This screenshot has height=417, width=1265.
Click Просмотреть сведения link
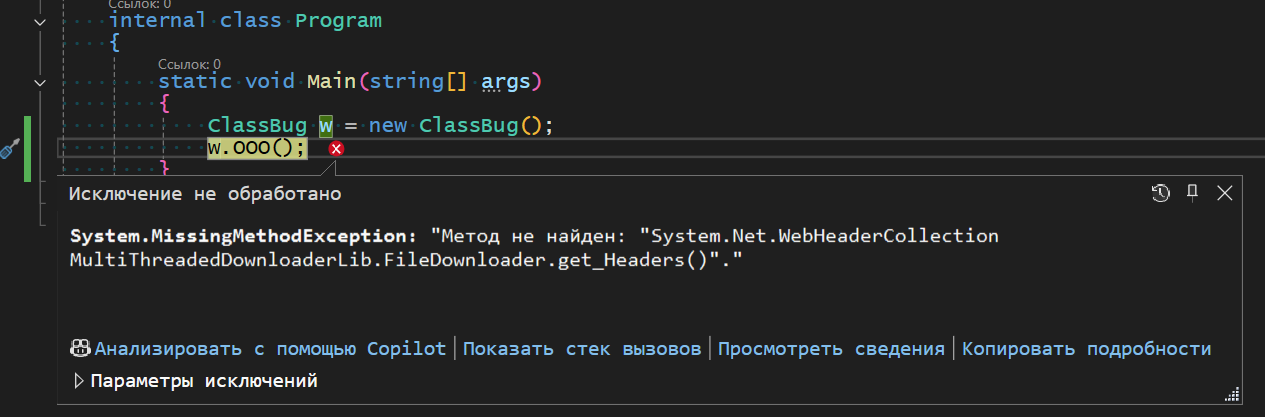click(x=831, y=349)
